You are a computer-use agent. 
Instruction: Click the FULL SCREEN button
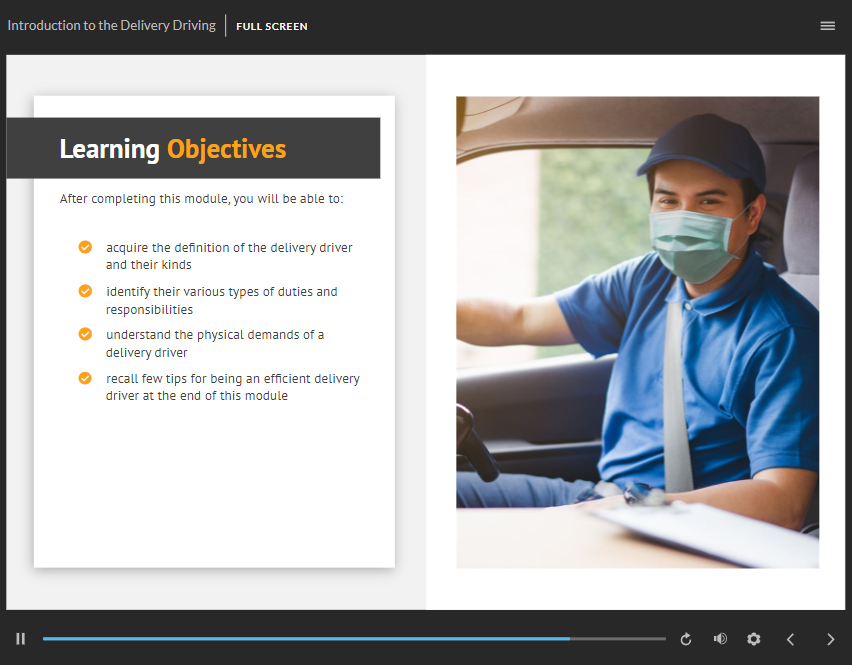272,27
